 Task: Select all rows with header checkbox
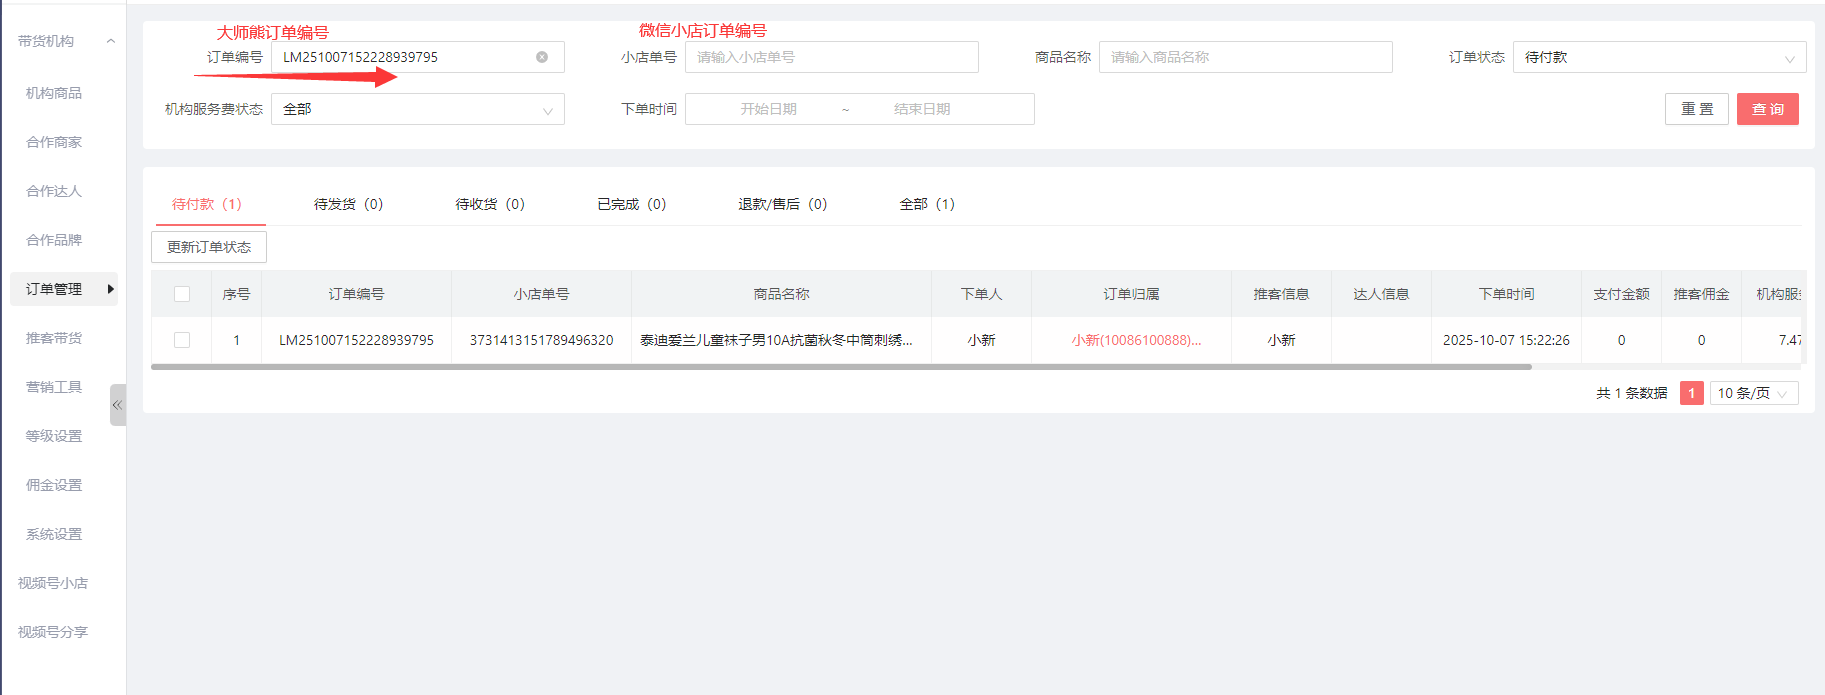[x=182, y=294]
